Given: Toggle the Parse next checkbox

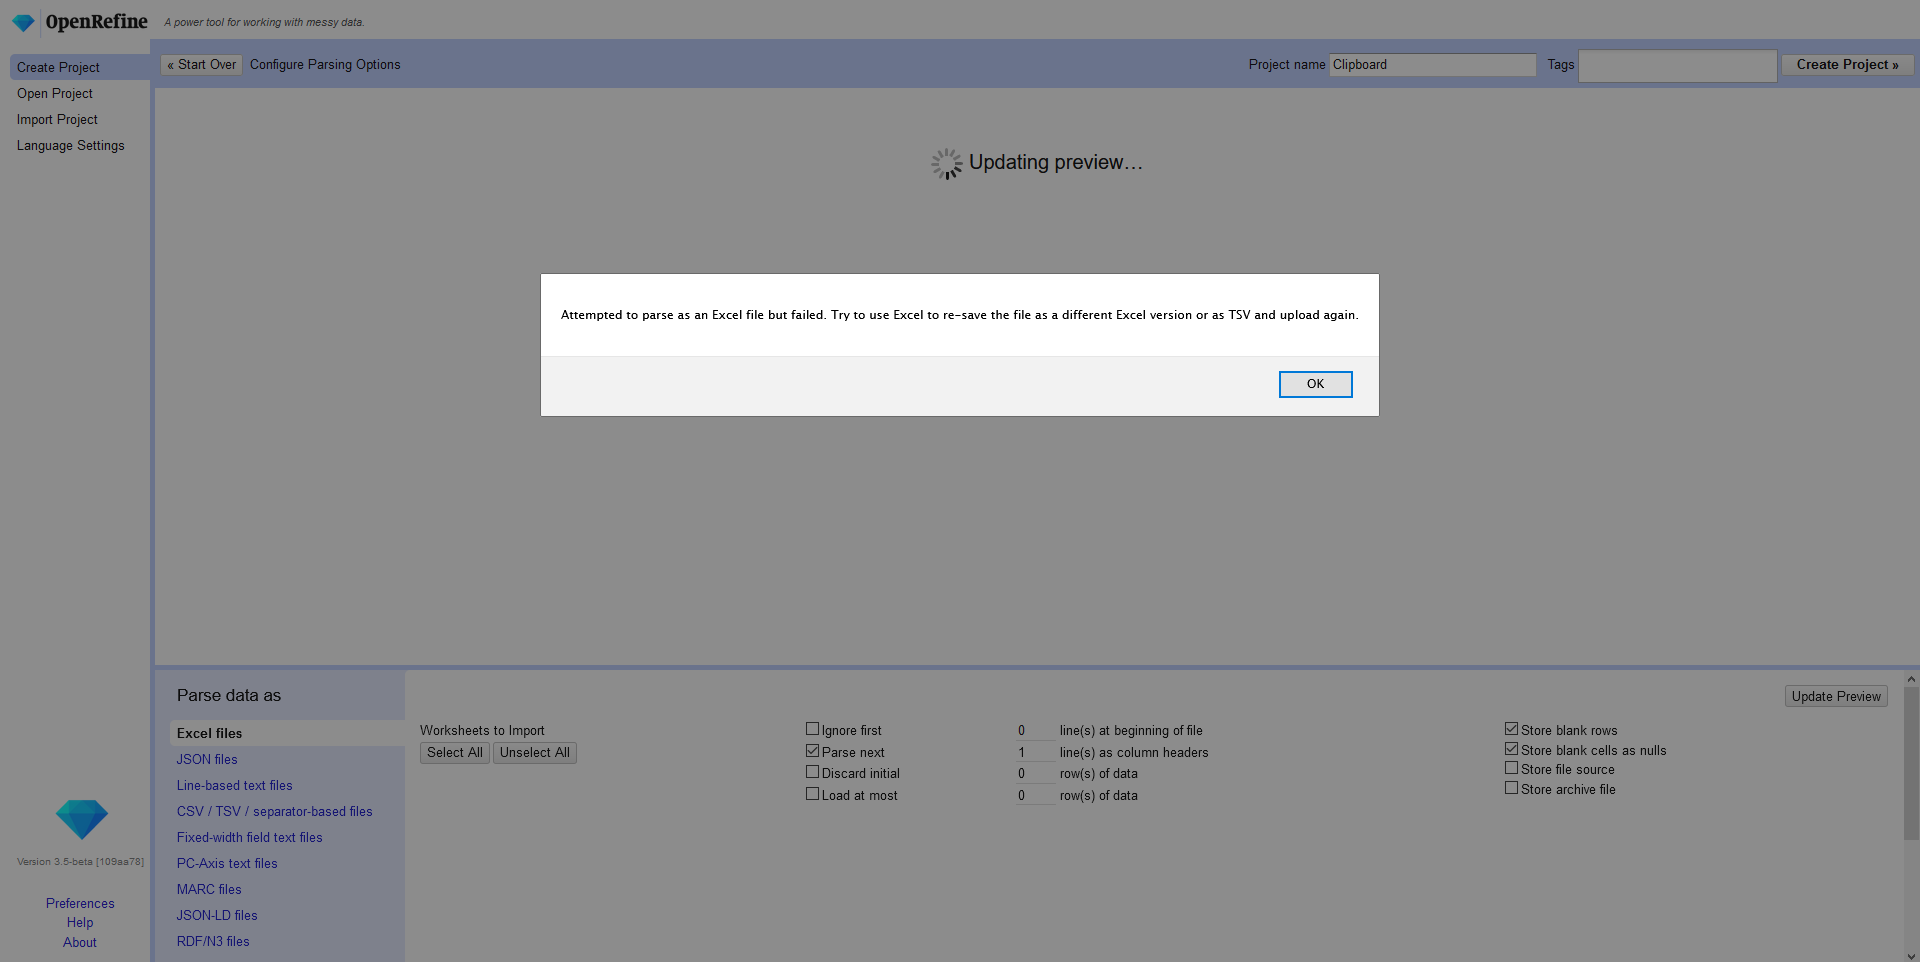Looking at the screenshot, I should (812, 751).
